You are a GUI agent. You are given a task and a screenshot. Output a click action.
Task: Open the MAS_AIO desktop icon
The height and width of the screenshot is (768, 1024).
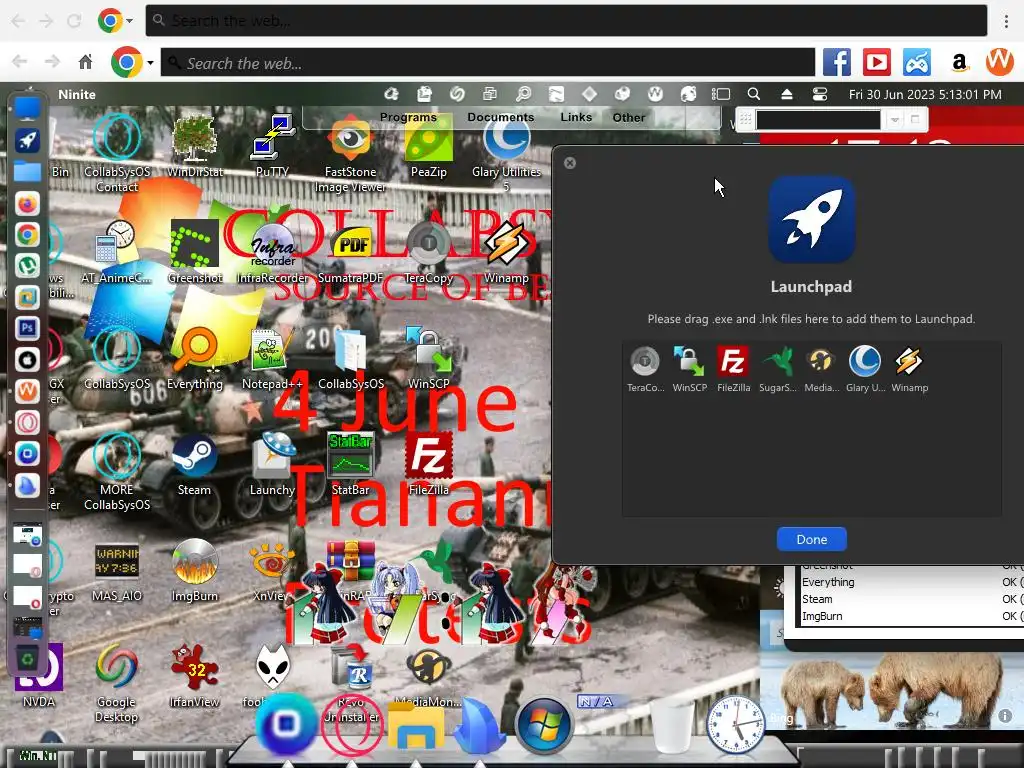(116, 571)
